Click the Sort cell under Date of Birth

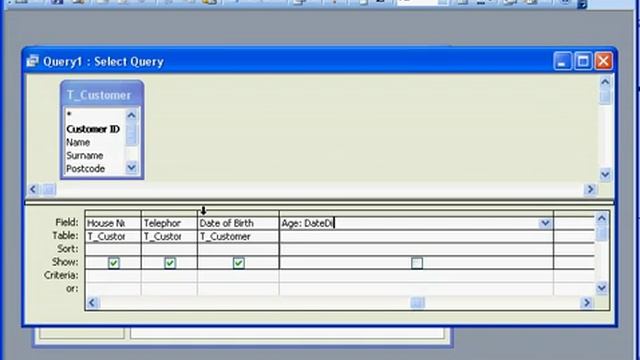238,249
